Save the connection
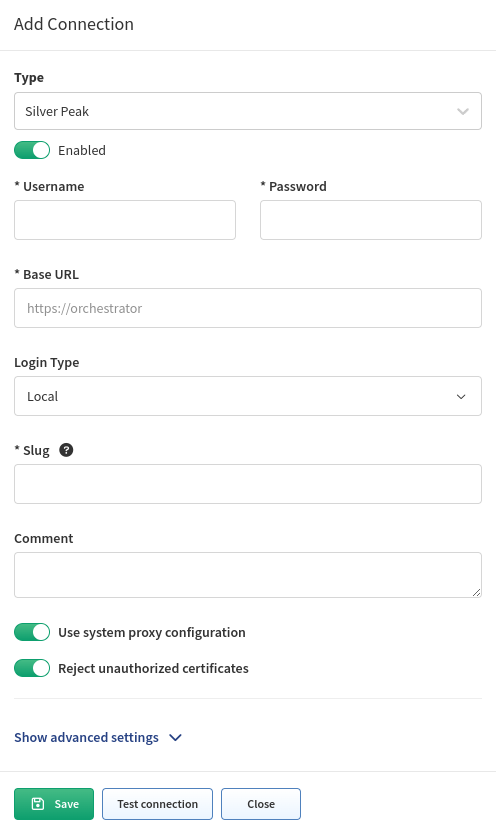 pyautogui.click(x=54, y=804)
